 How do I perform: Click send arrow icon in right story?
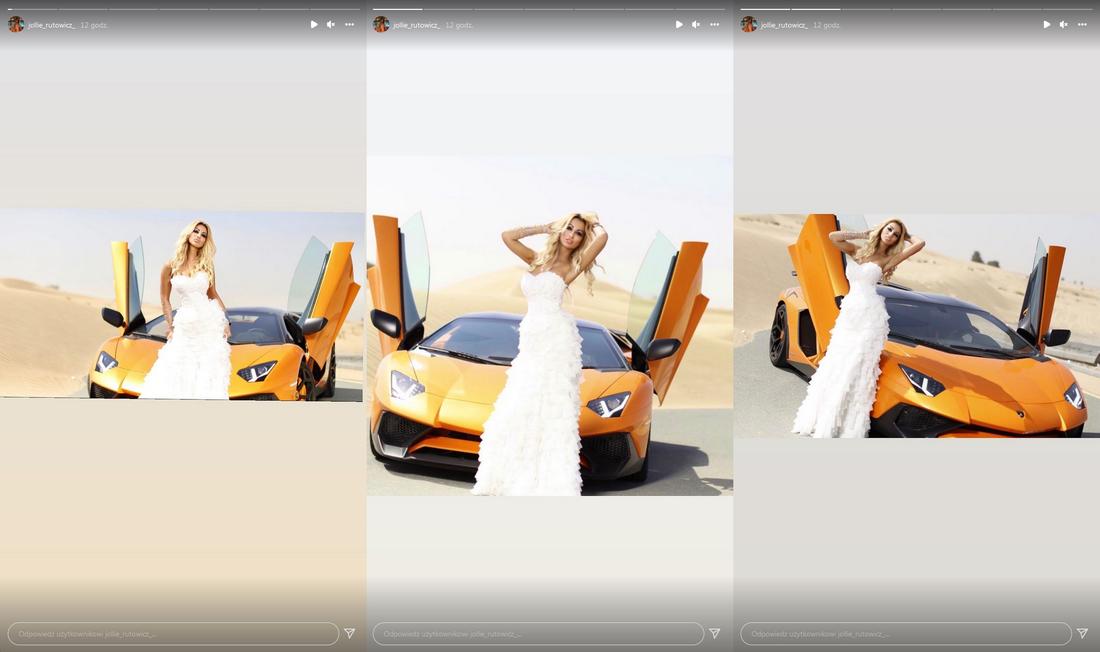coord(1082,633)
